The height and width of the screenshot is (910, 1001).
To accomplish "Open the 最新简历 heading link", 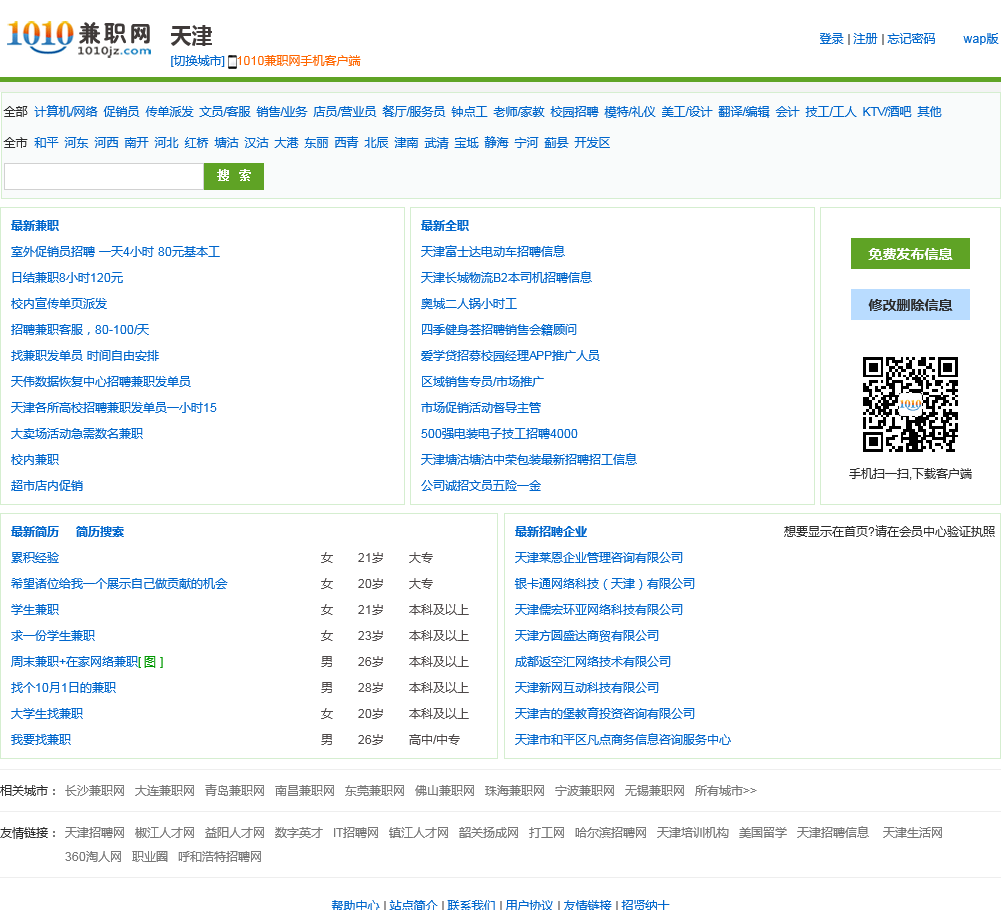I will (34, 531).
